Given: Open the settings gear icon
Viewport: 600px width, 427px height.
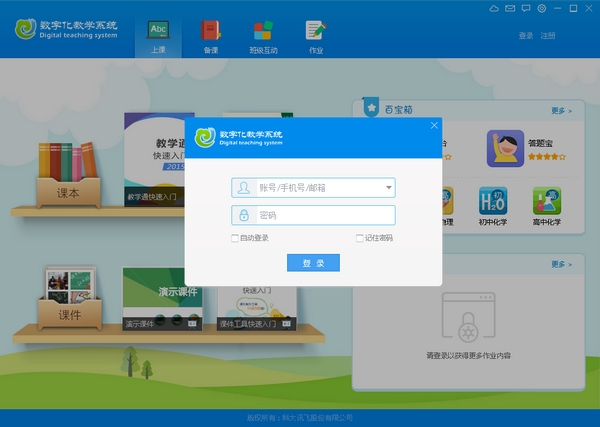Looking at the screenshot, I should pyautogui.click(x=542, y=8).
